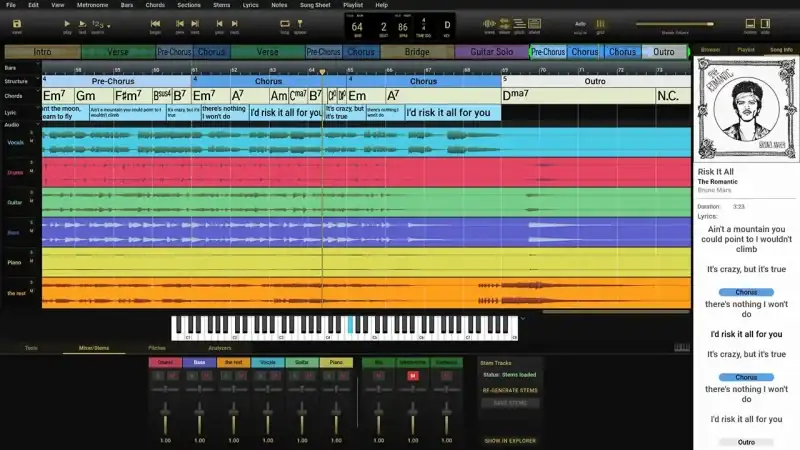Click the save icon in toolbar
This screenshot has height=450, width=800.
[17, 24]
